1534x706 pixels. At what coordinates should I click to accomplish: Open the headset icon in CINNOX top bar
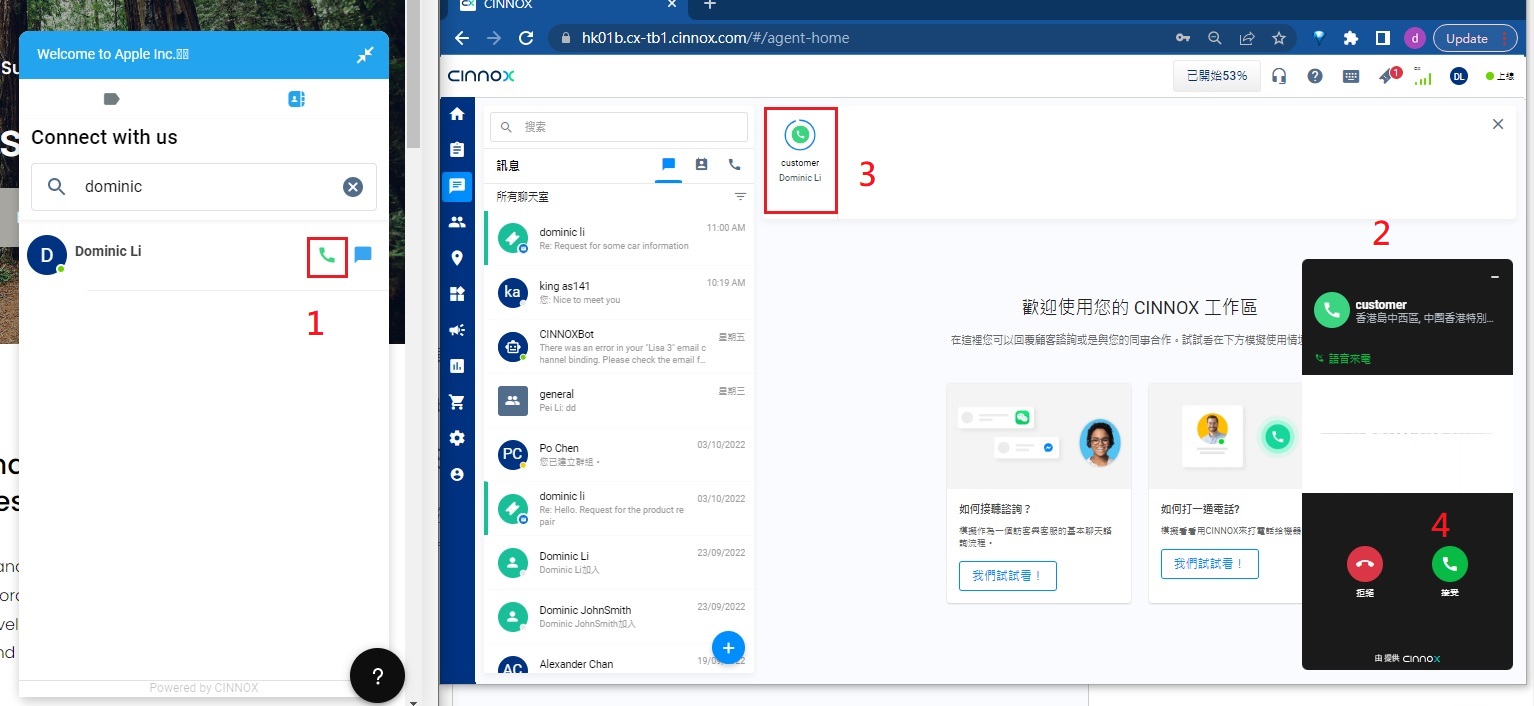pos(1279,76)
